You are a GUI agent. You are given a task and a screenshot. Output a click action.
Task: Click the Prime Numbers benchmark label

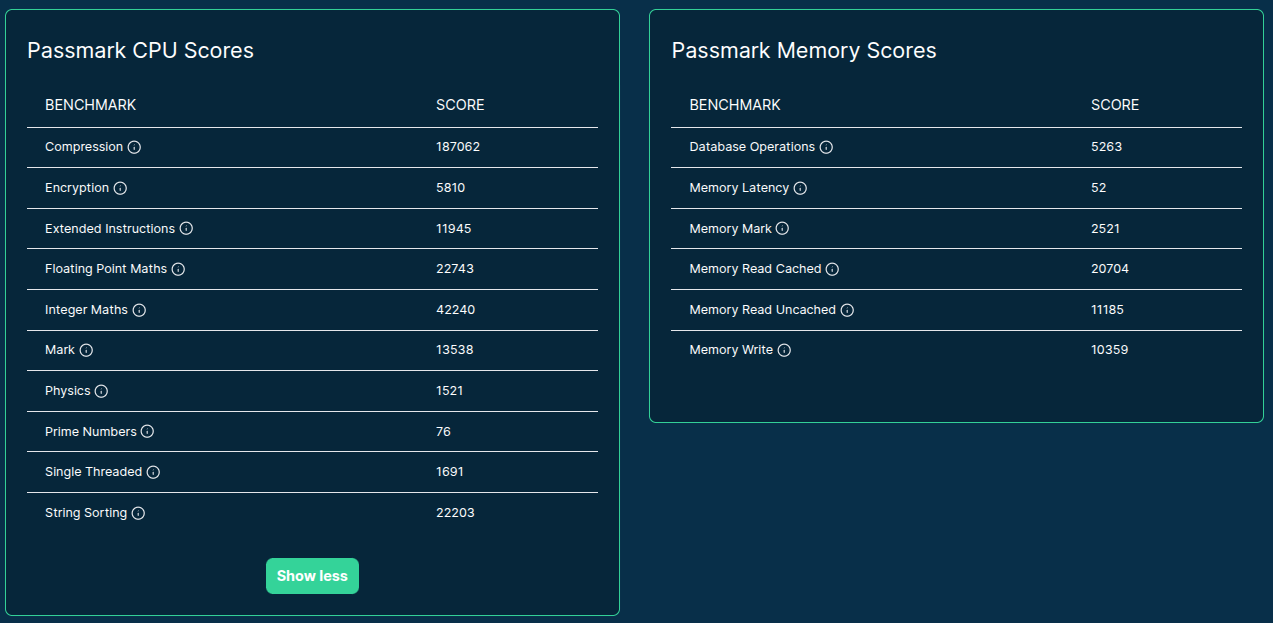(x=91, y=432)
